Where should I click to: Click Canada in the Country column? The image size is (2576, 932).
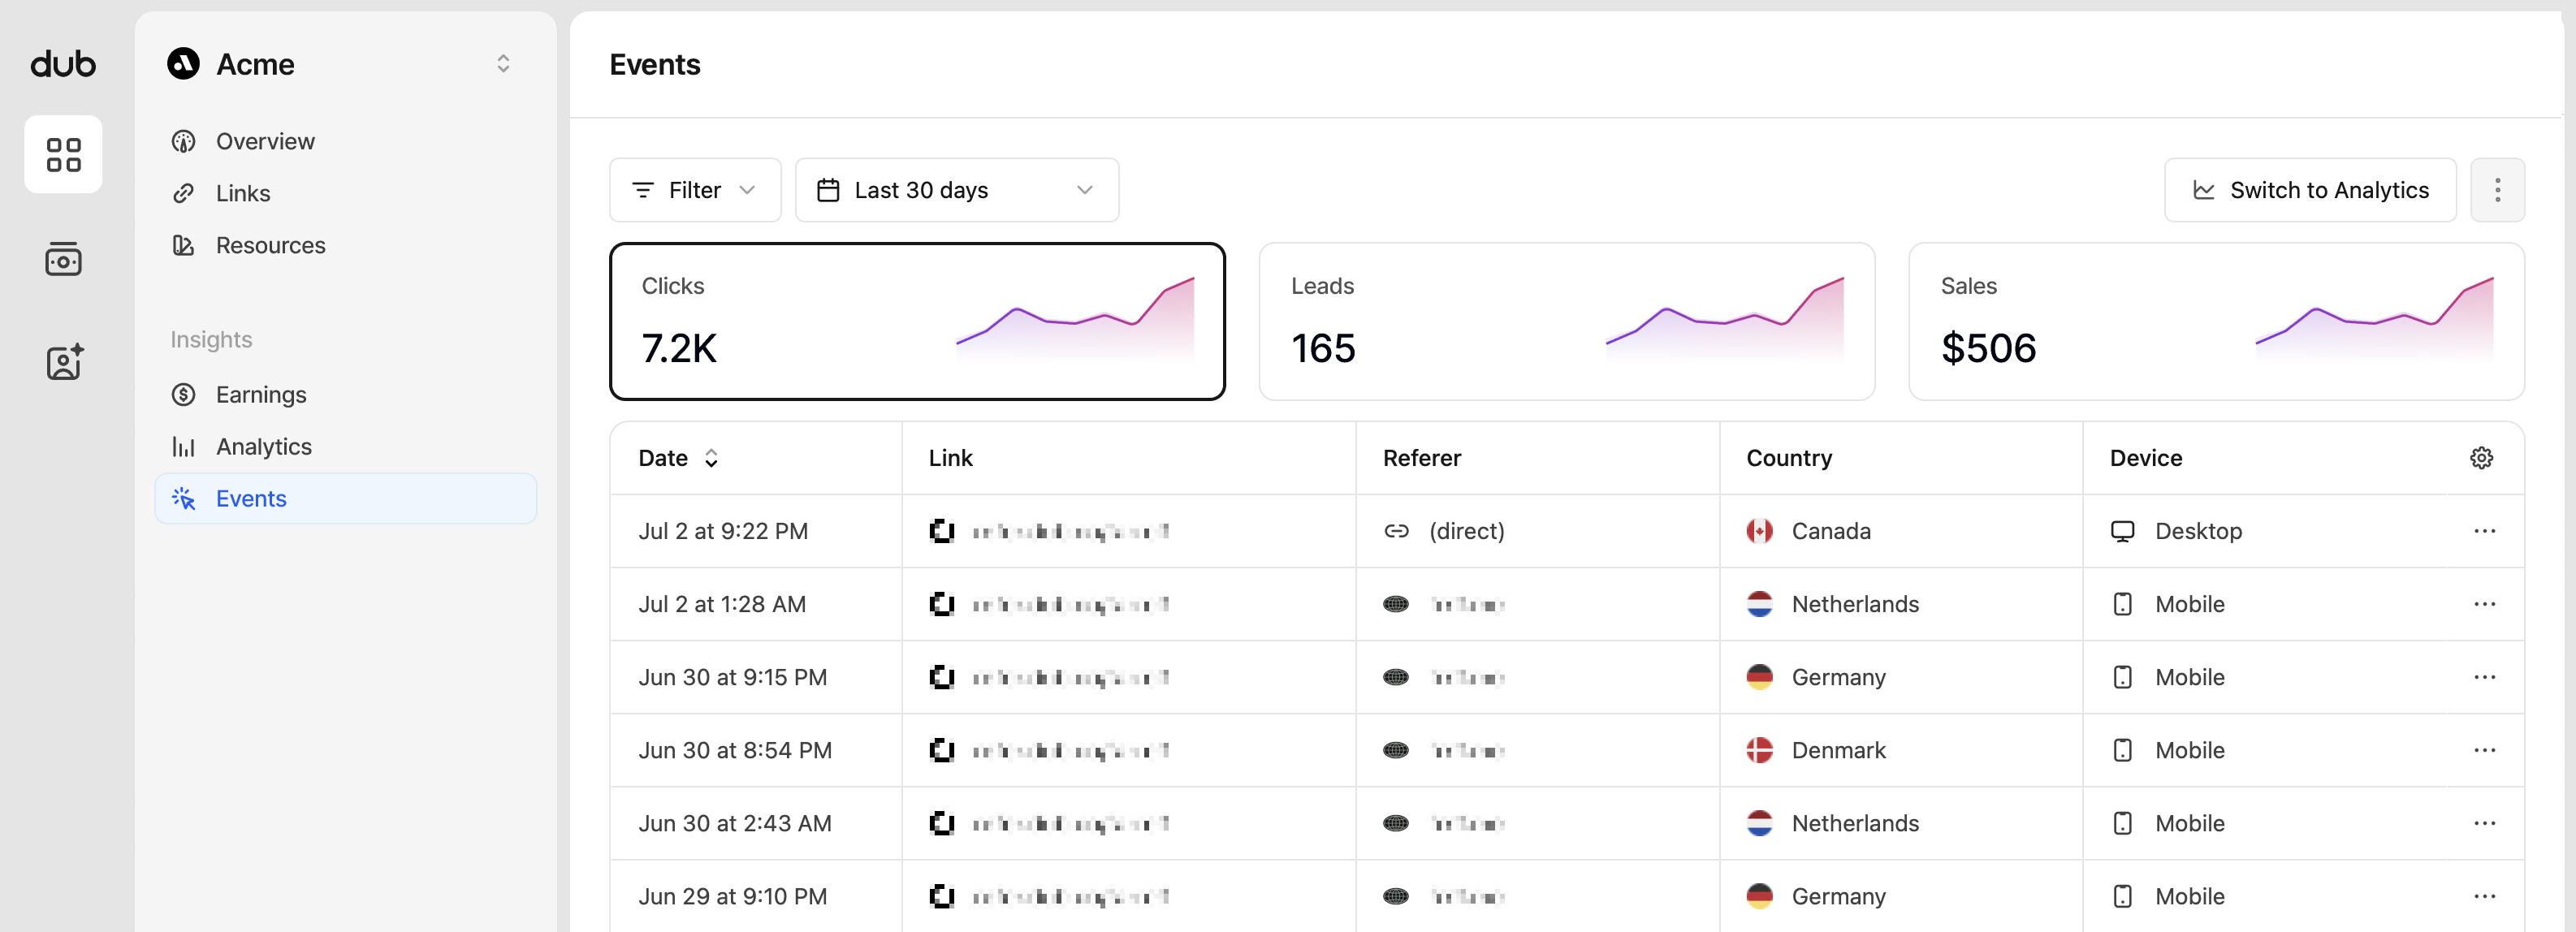tap(1830, 531)
